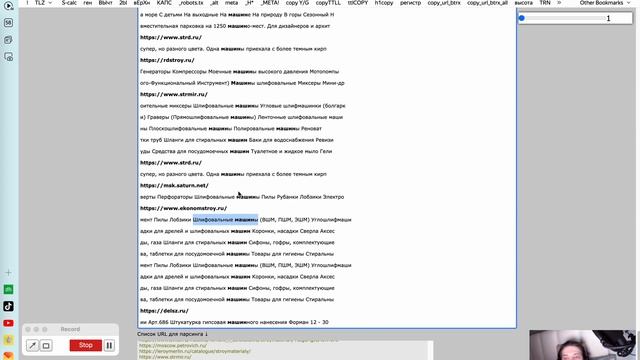Show hidden bookmarks via chevron

pyautogui.click(x=559, y=2)
